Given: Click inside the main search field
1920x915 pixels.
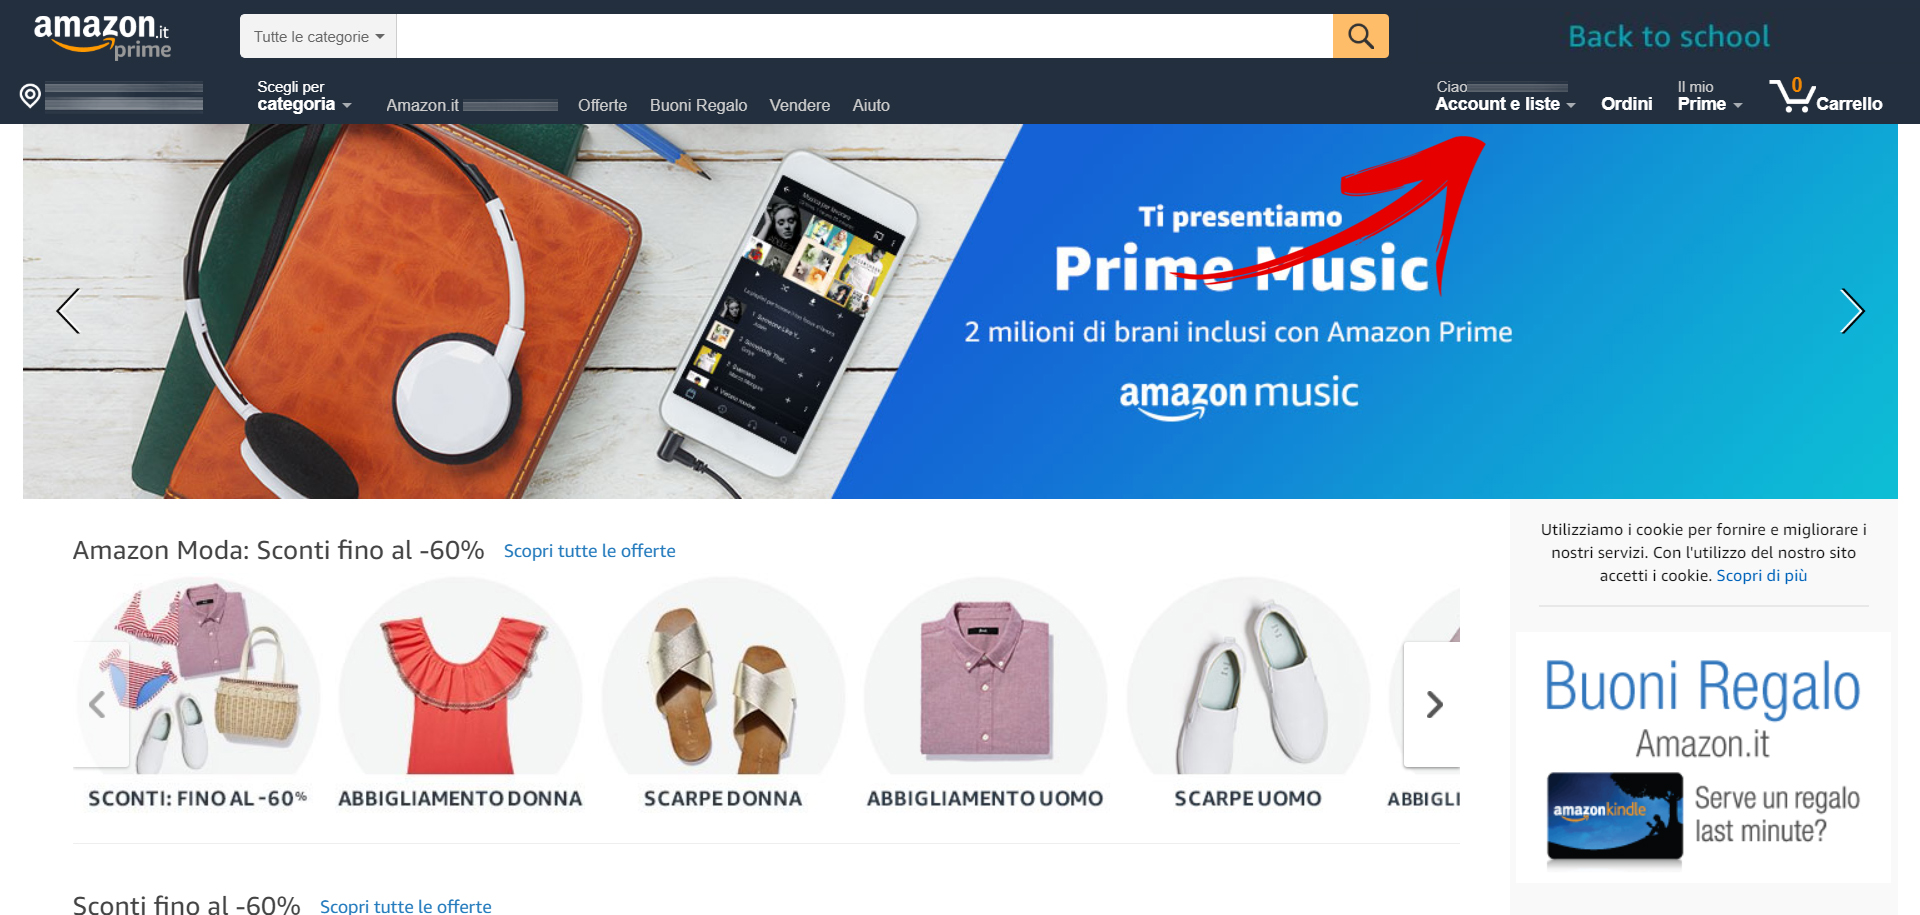Looking at the screenshot, I should tap(865, 36).
